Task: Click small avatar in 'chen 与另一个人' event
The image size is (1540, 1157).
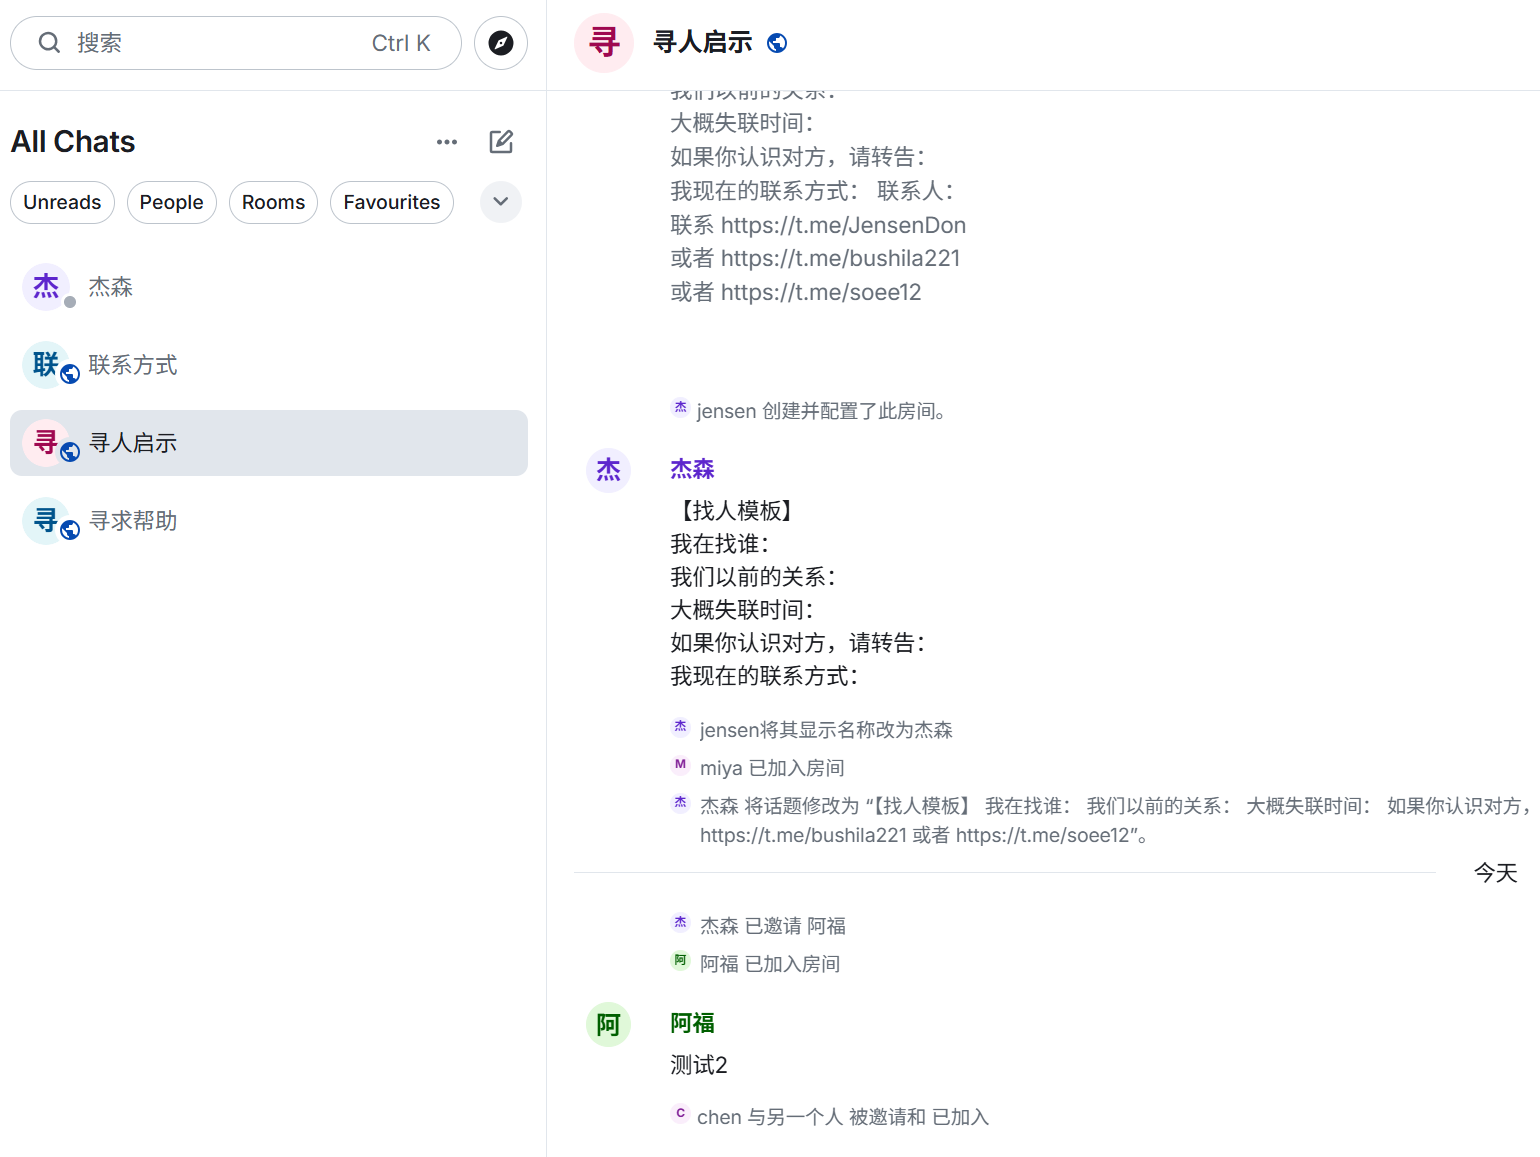Action: [681, 1113]
